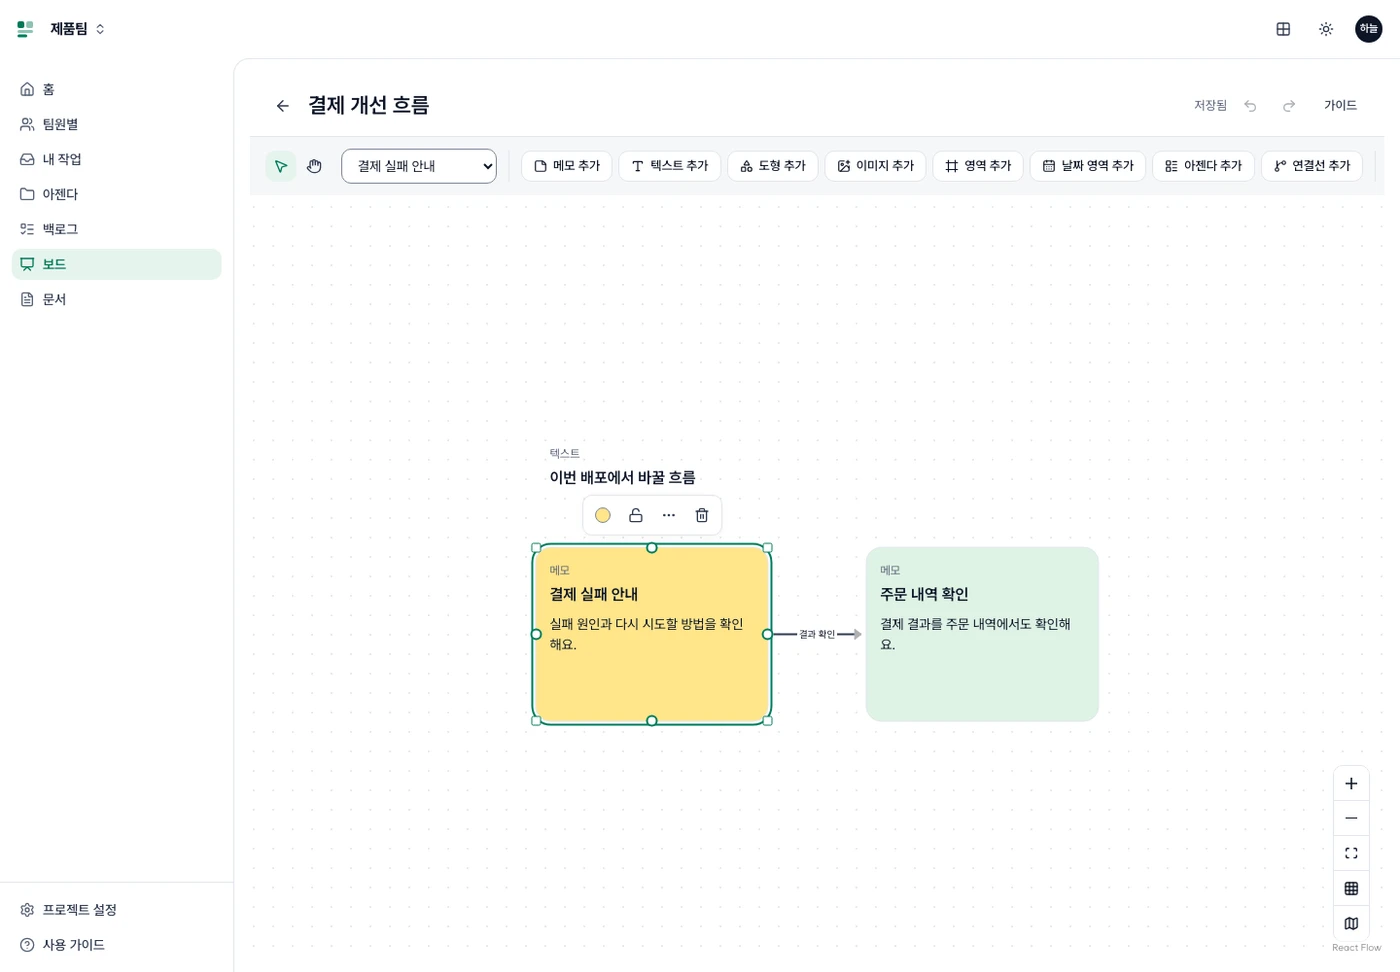Open the 결제 실패 안내 node dropdown
The width and height of the screenshot is (1400, 972).
tap(419, 166)
